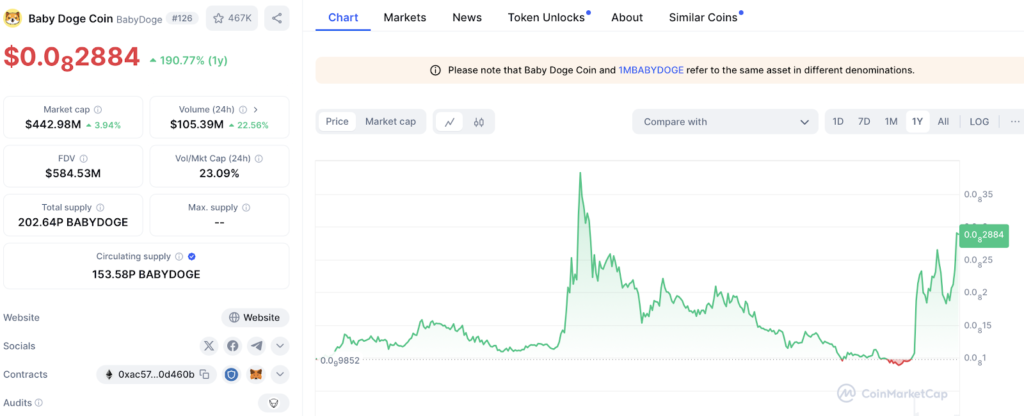Click Max. supply info icon
The width and height of the screenshot is (1024, 416).
[x=246, y=208]
